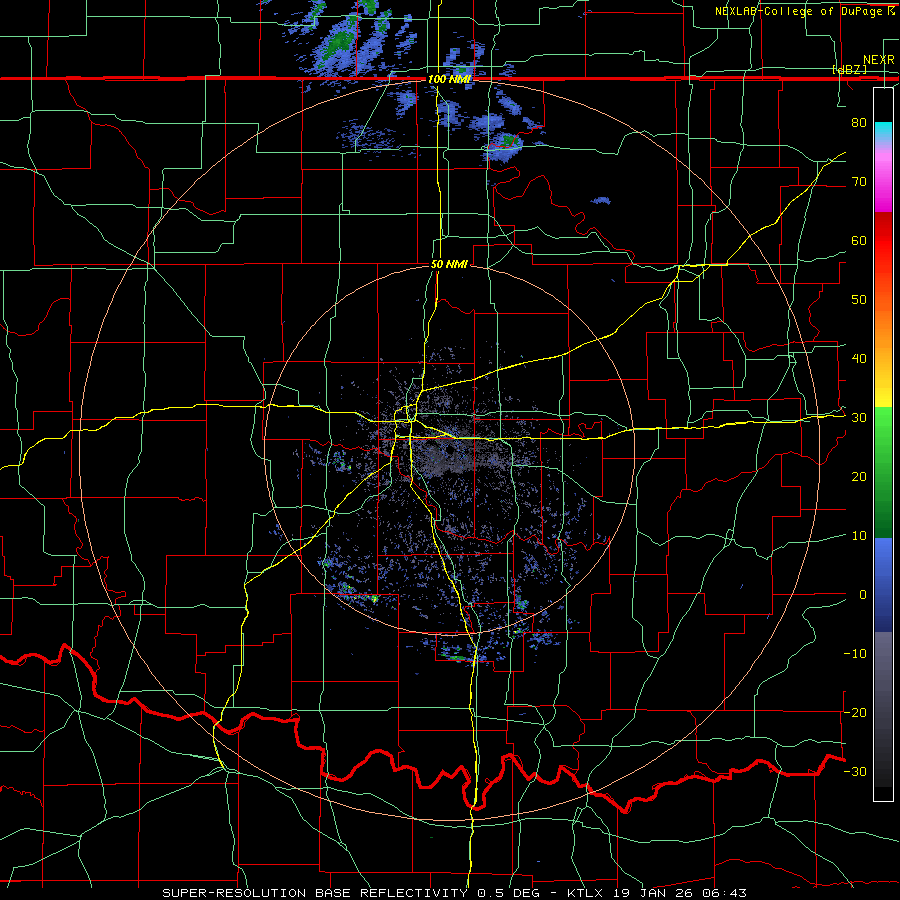The image size is (900, 900).
Task: Click the "50 NMI" range ring label
Action: point(449,265)
